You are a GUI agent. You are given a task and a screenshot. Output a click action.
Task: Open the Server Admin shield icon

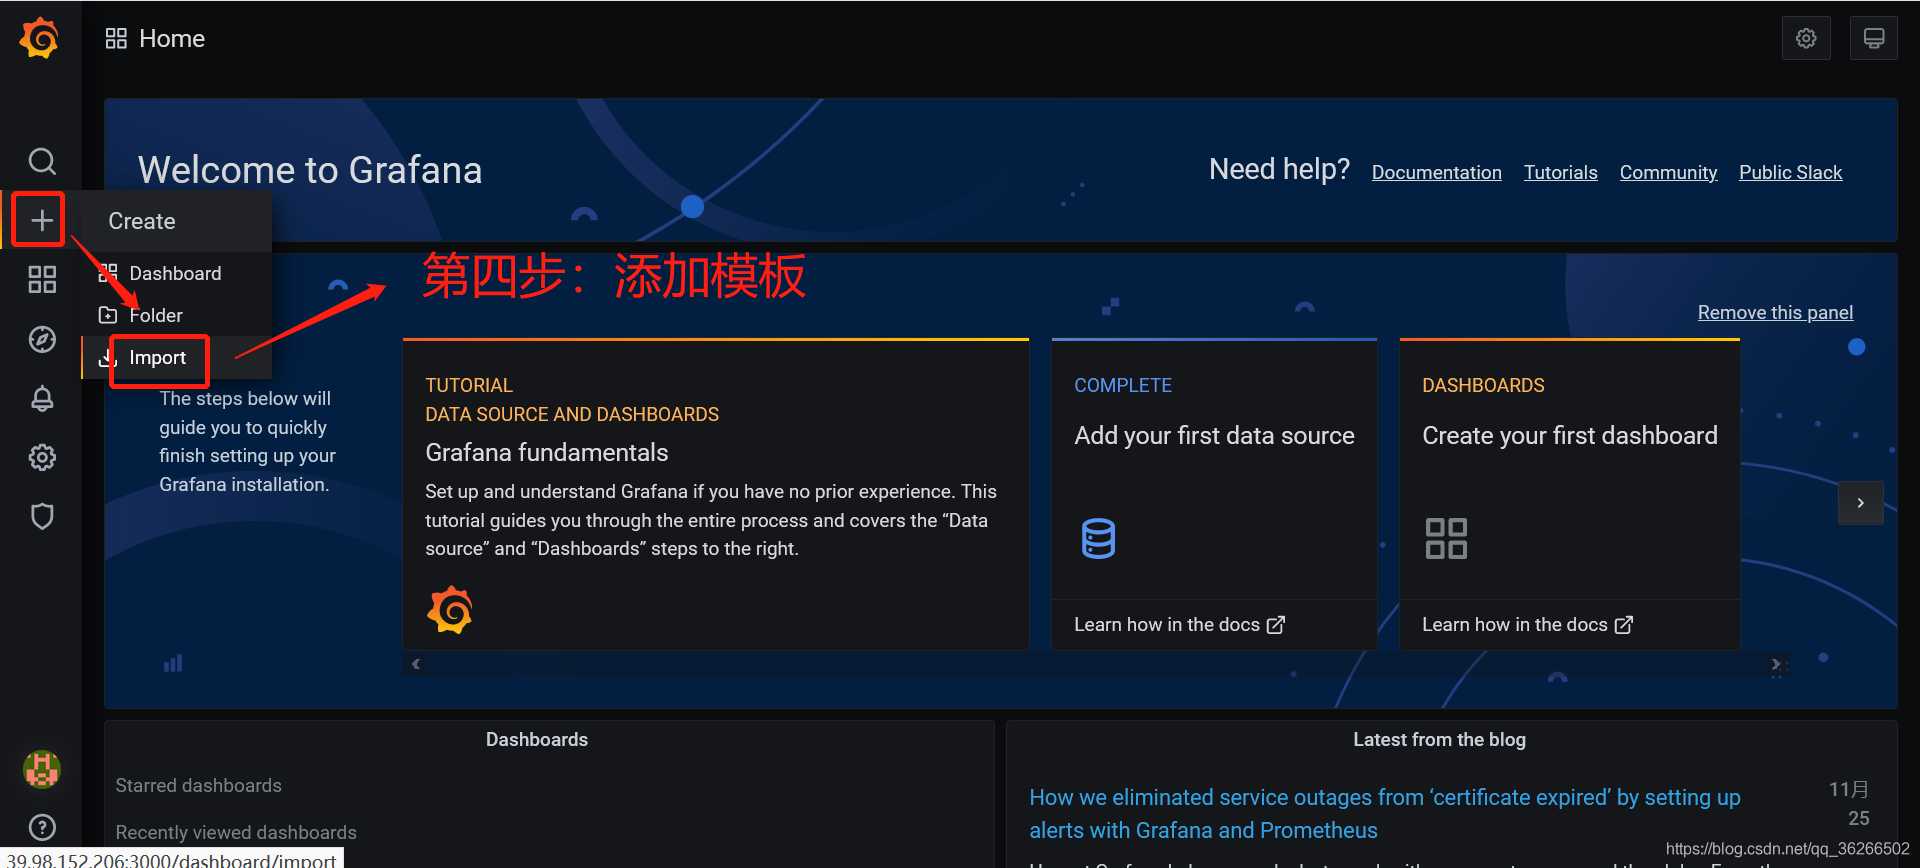42,516
